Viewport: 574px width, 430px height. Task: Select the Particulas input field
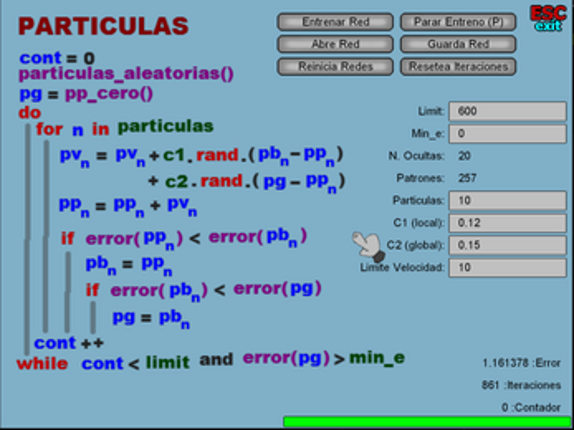508,201
